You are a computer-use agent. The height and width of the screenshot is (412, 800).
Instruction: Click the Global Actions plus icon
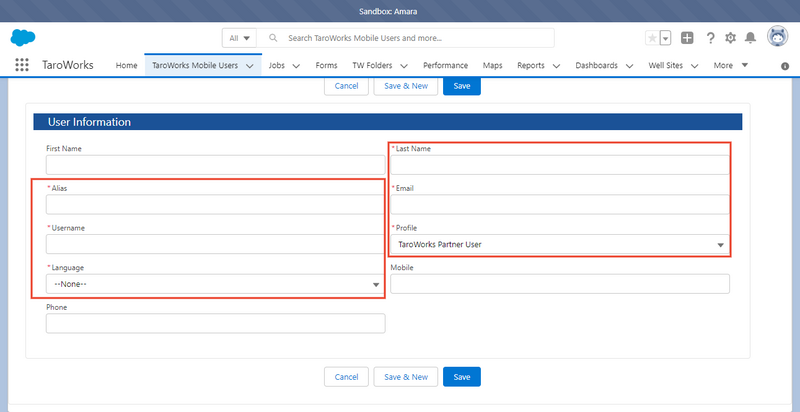pos(687,38)
